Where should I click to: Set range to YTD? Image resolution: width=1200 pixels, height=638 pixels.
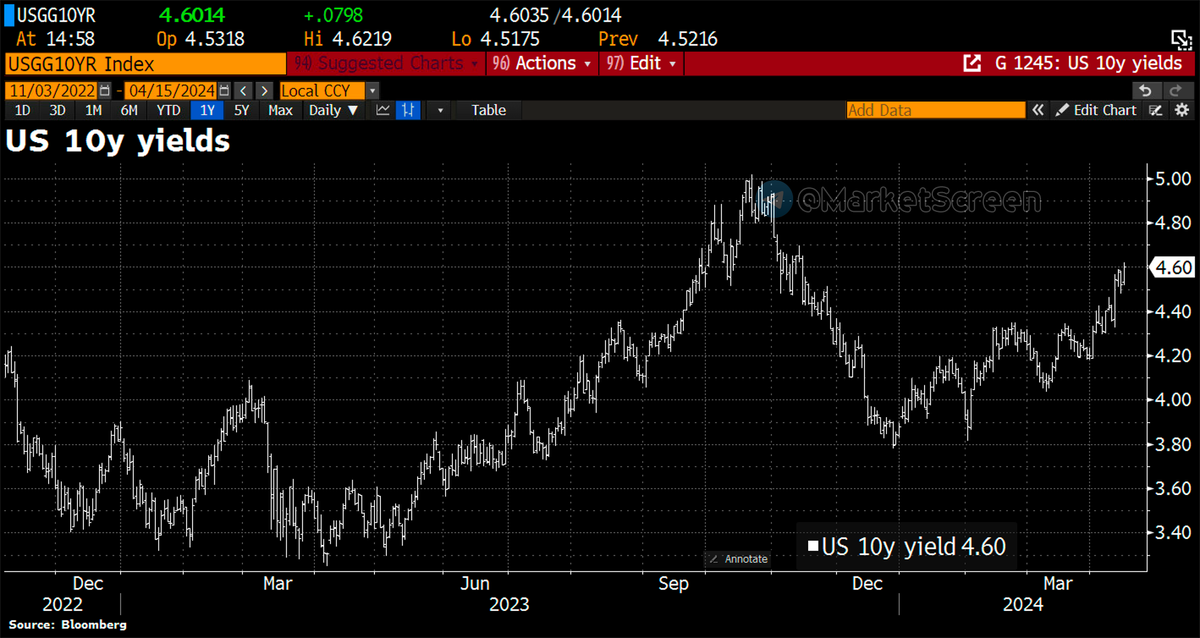click(168, 110)
